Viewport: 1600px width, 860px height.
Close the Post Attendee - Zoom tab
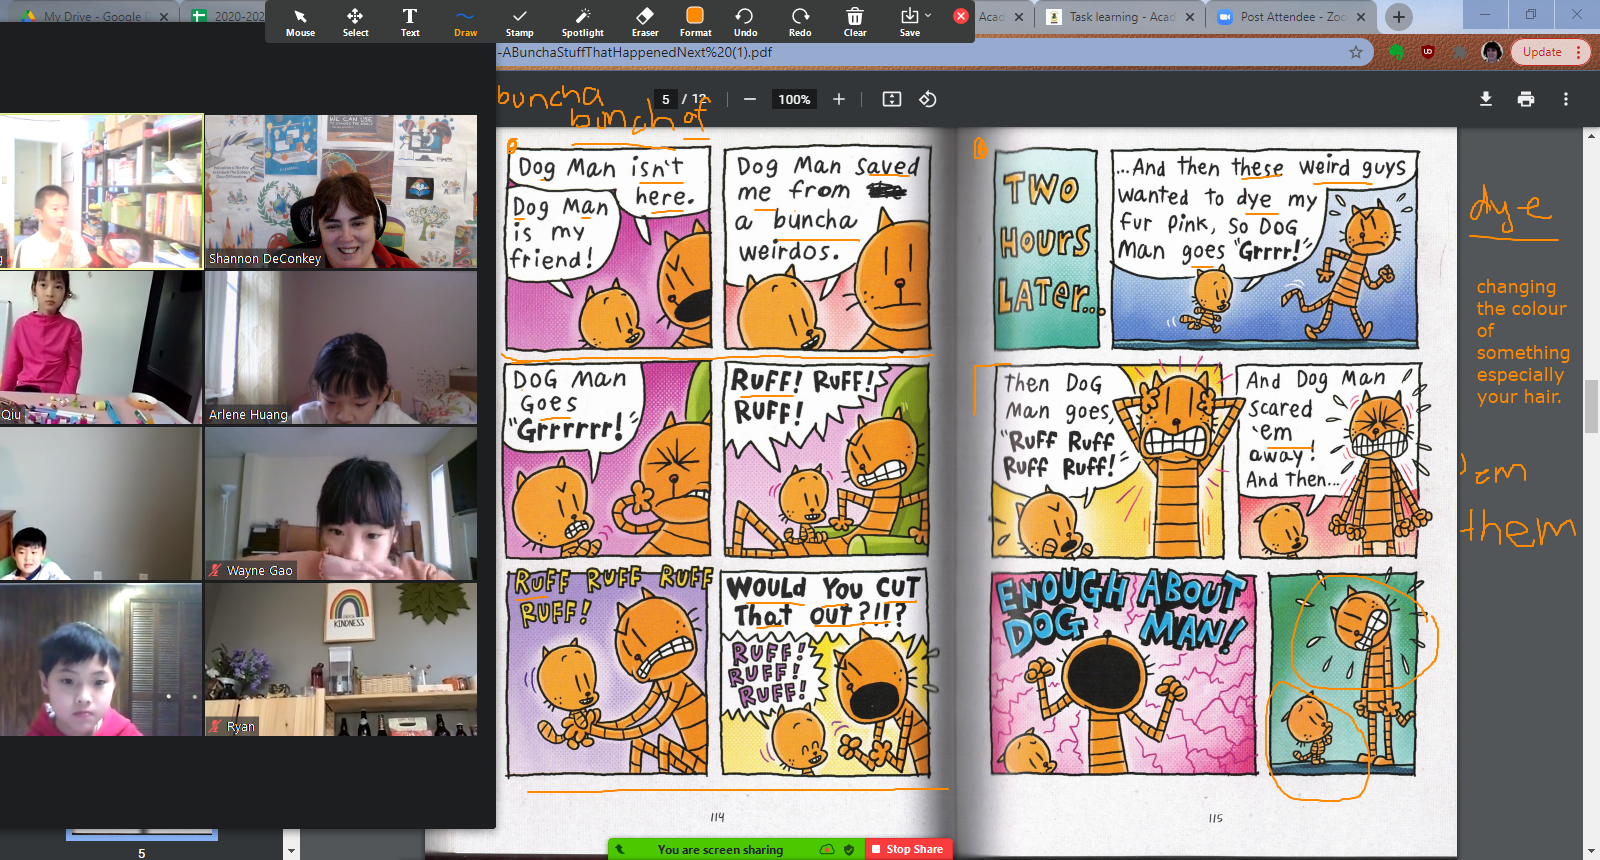click(1361, 17)
